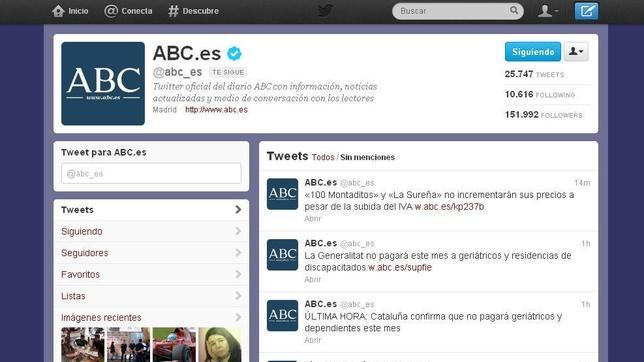Click ABC.es name on ÚLTIMA HORA tweet
The width and height of the screenshot is (644, 362).
tap(320, 304)
